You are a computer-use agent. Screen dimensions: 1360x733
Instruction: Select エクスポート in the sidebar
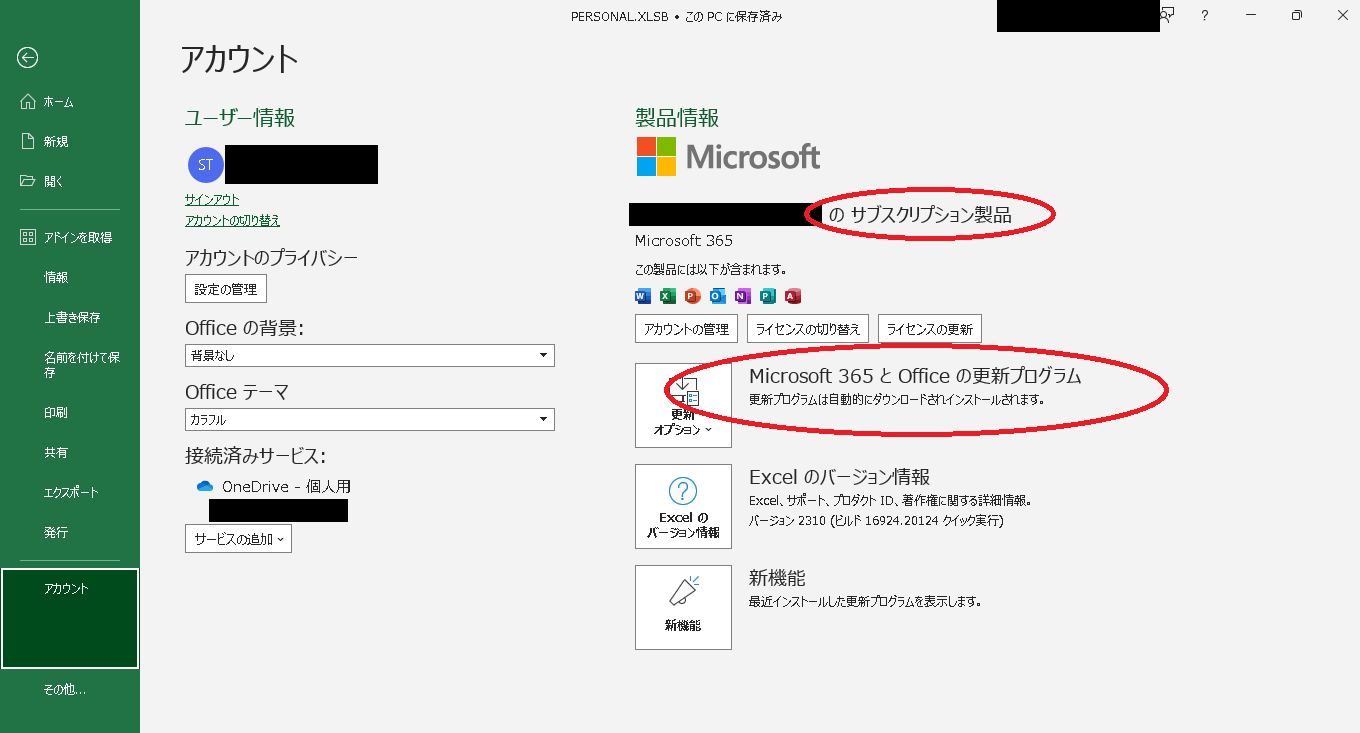tap(70, 493)
